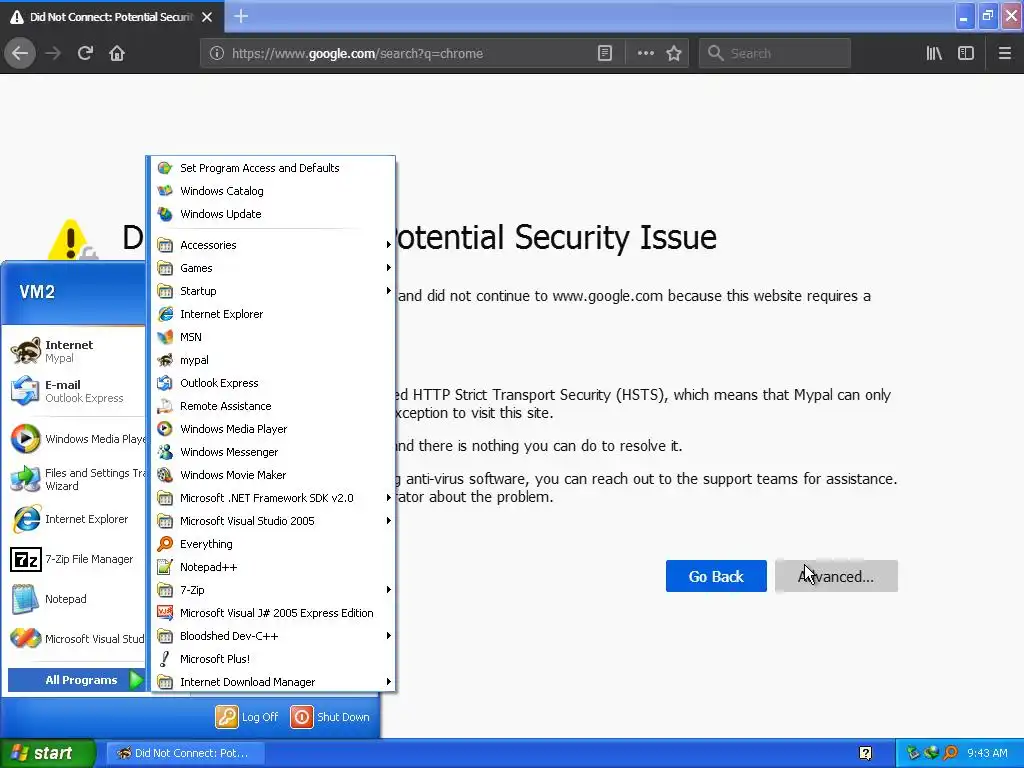Launch Windows Movie Maker
The height and width of the screenshot is (768, 1024).
point(273,475)
